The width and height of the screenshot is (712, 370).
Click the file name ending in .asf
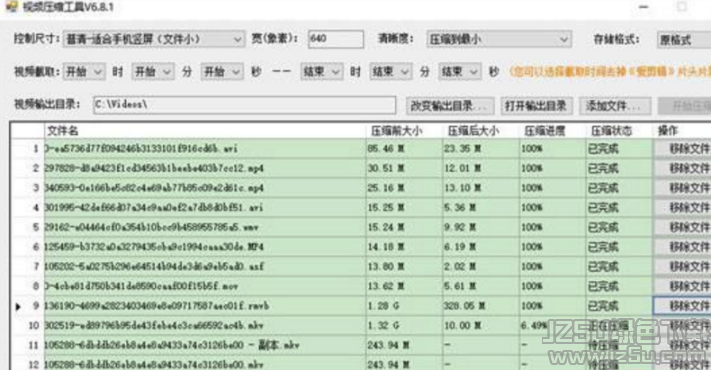pos(154,266)
